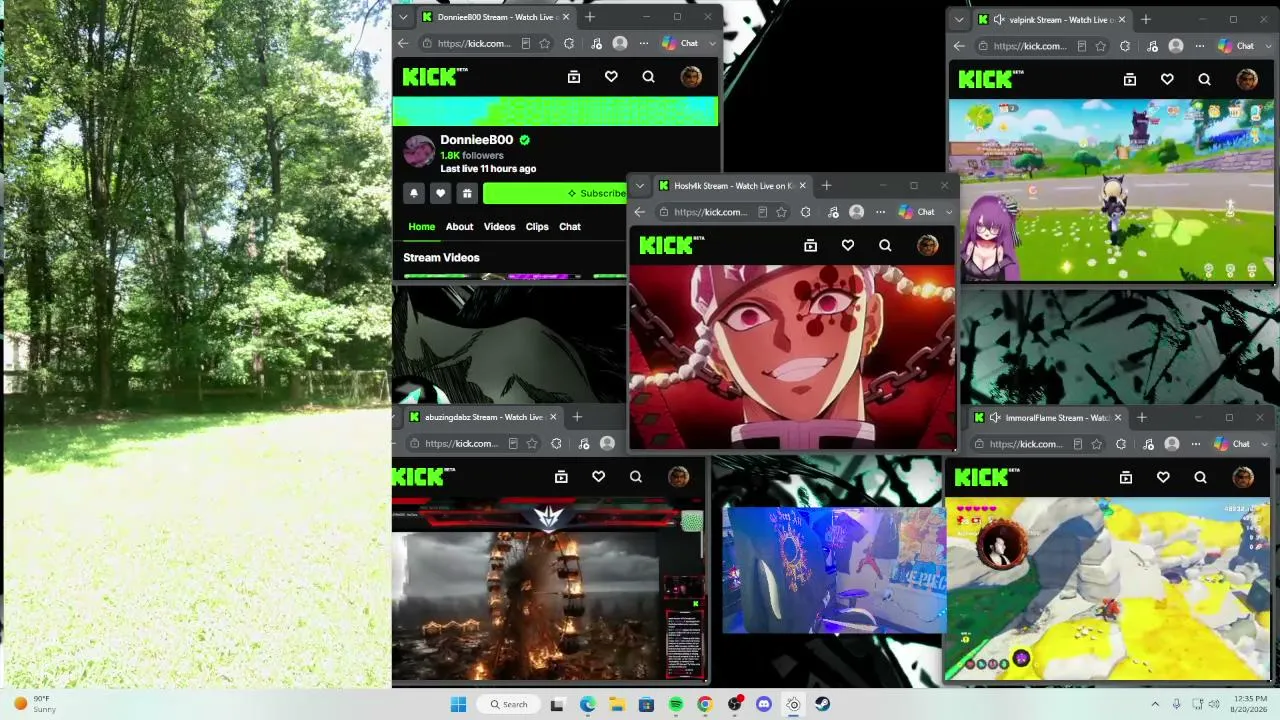
Task: Open Spotify from the taskbar
Action: pos(676,705)
